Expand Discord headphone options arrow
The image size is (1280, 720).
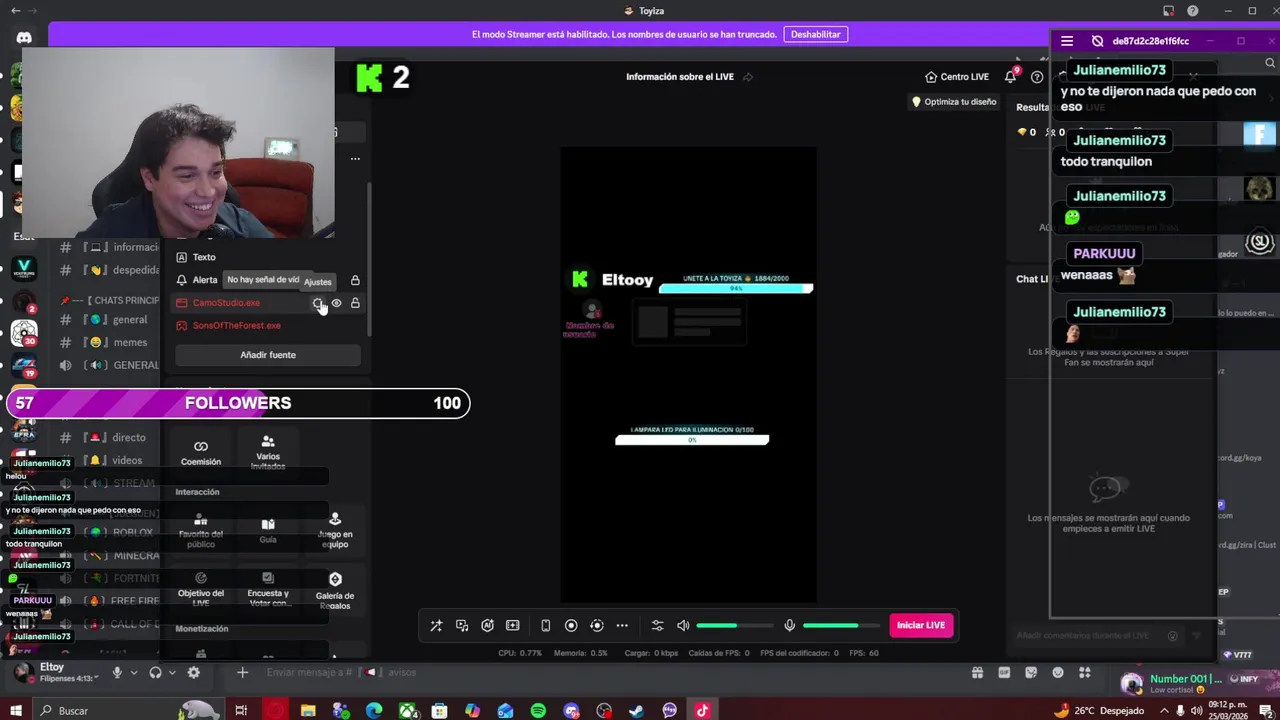click(x=172, y=673)
